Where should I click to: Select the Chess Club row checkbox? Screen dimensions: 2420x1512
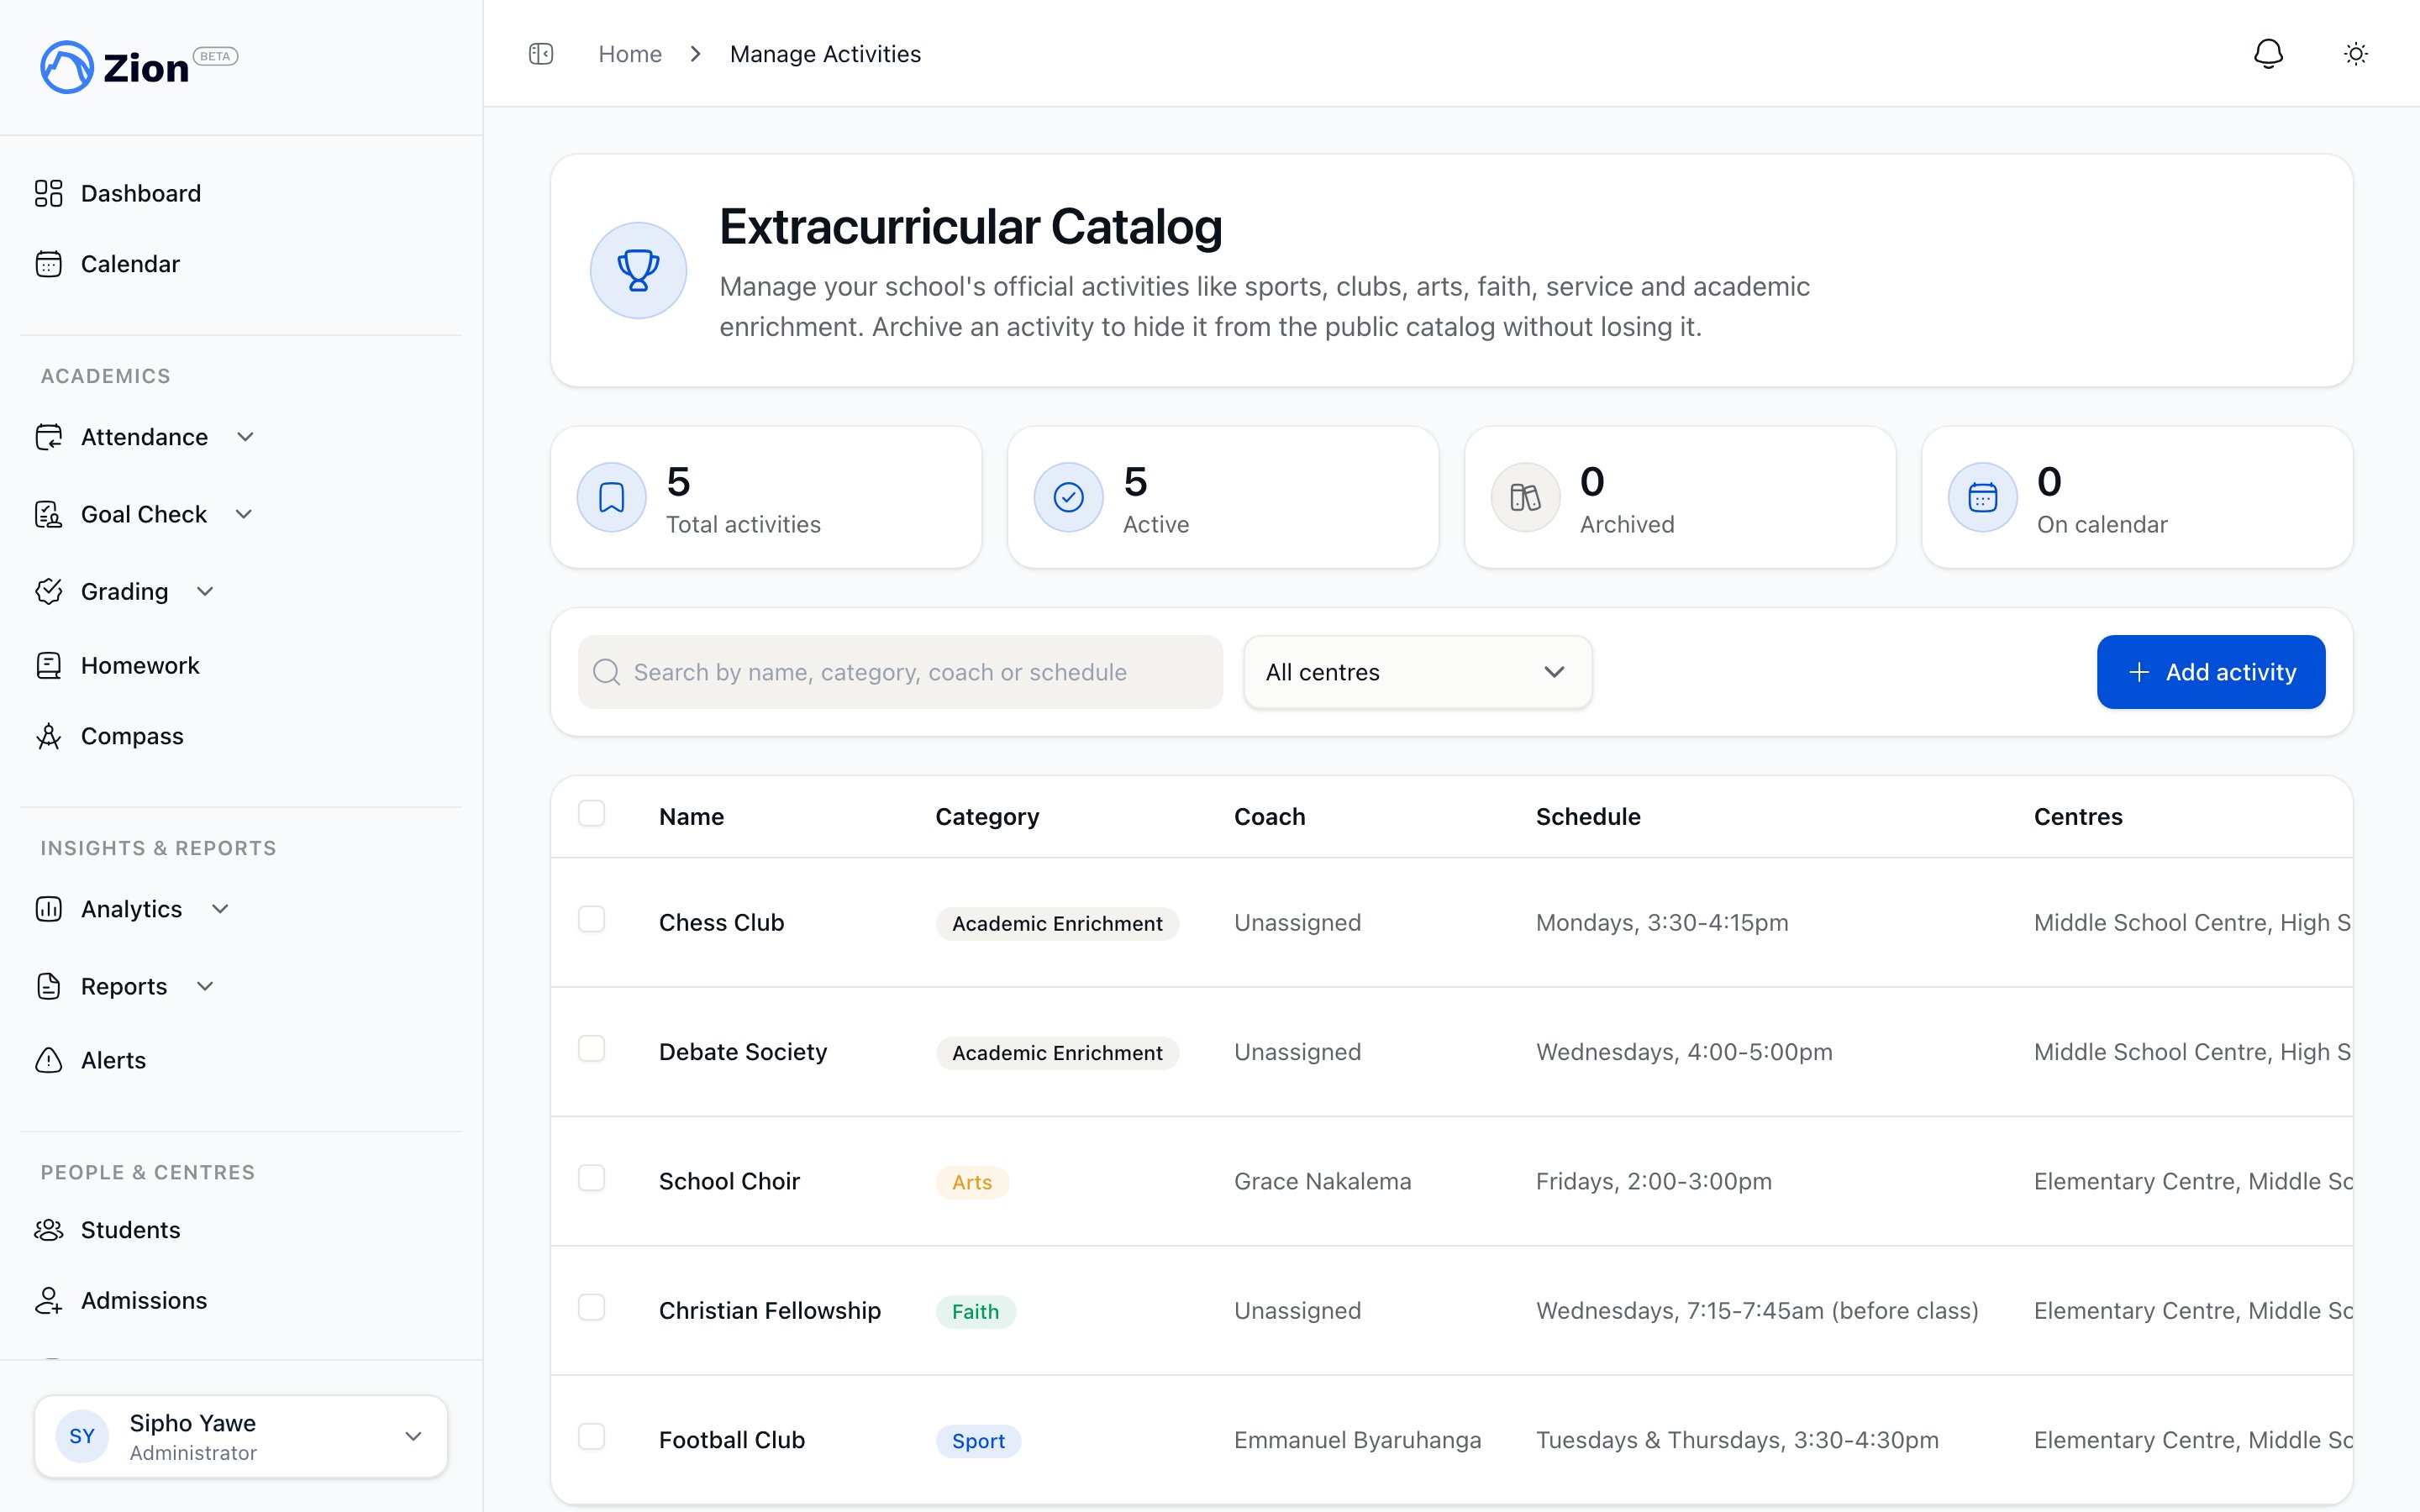[x=591, y=919]
